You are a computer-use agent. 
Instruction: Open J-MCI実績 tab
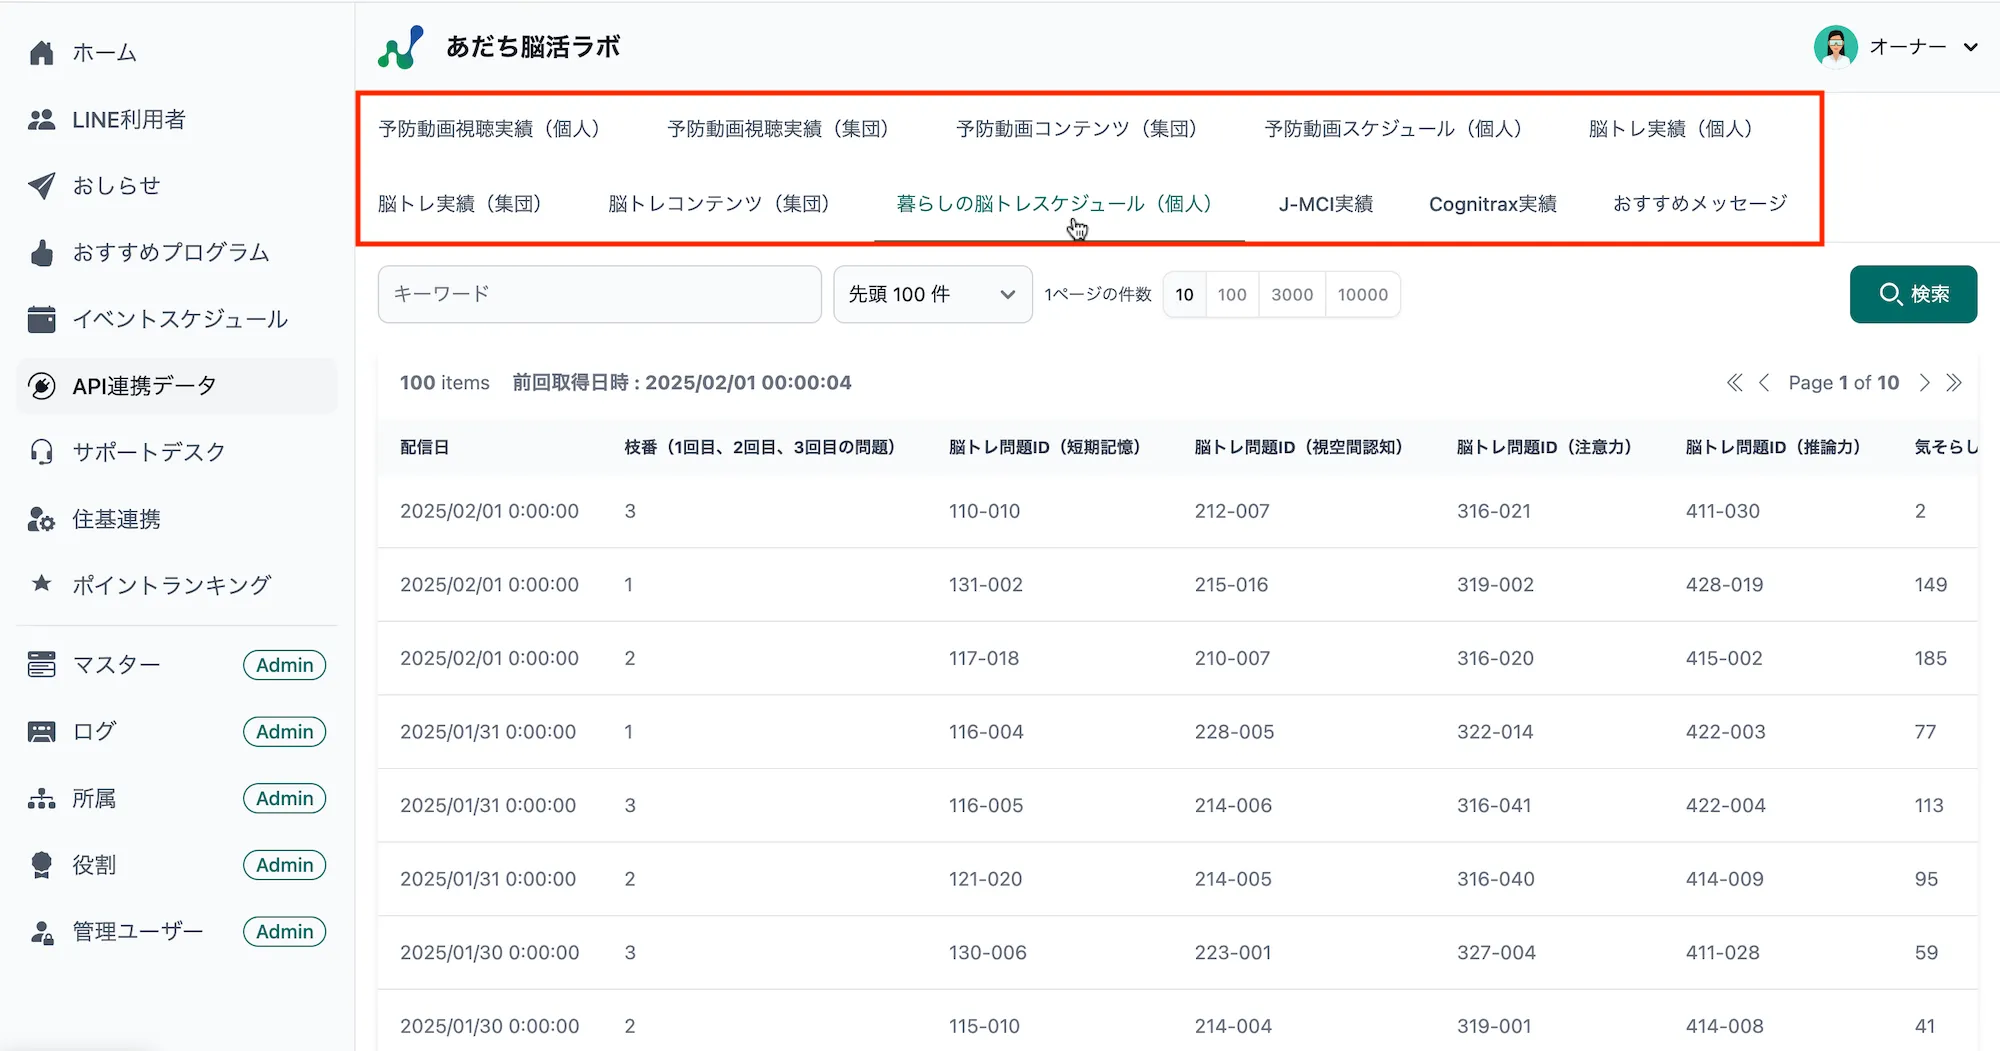pyautogui.click(x=1326, y=203)
